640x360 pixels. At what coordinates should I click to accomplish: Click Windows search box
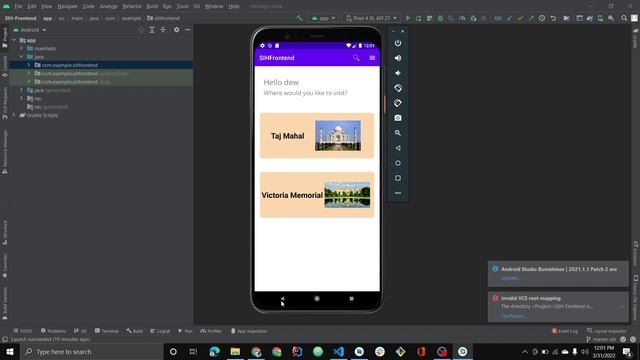(91, 351)
